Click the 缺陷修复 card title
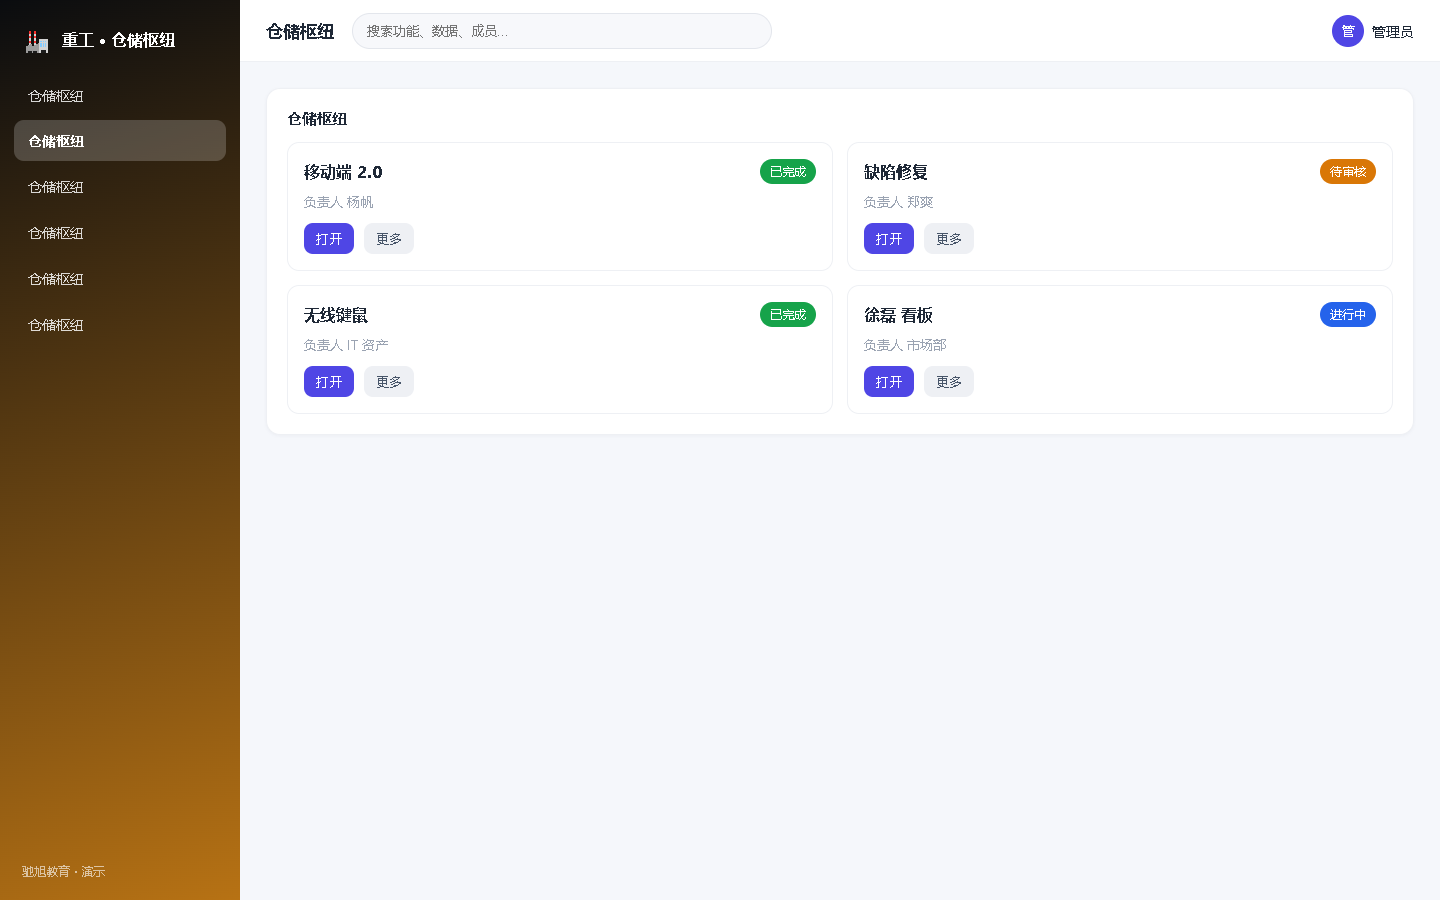This screenshot has height=900, width=1440. [896, 172]
